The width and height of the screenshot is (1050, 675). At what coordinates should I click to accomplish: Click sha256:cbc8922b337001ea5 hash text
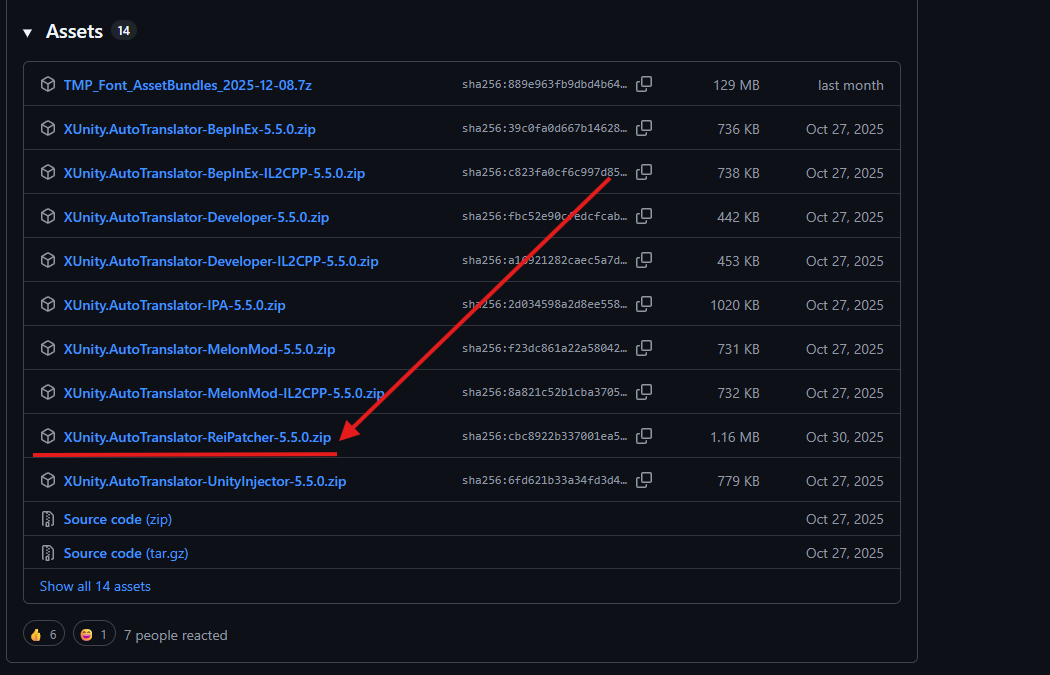tap(544, 436)
